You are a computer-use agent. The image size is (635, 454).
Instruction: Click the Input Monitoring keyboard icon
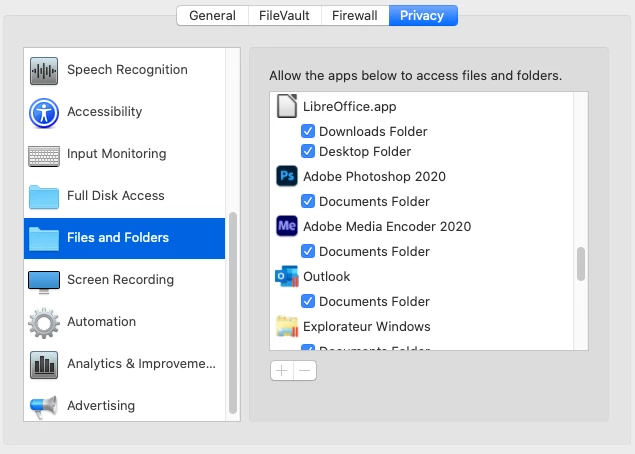pyautogui.click(x=44, y=156)
